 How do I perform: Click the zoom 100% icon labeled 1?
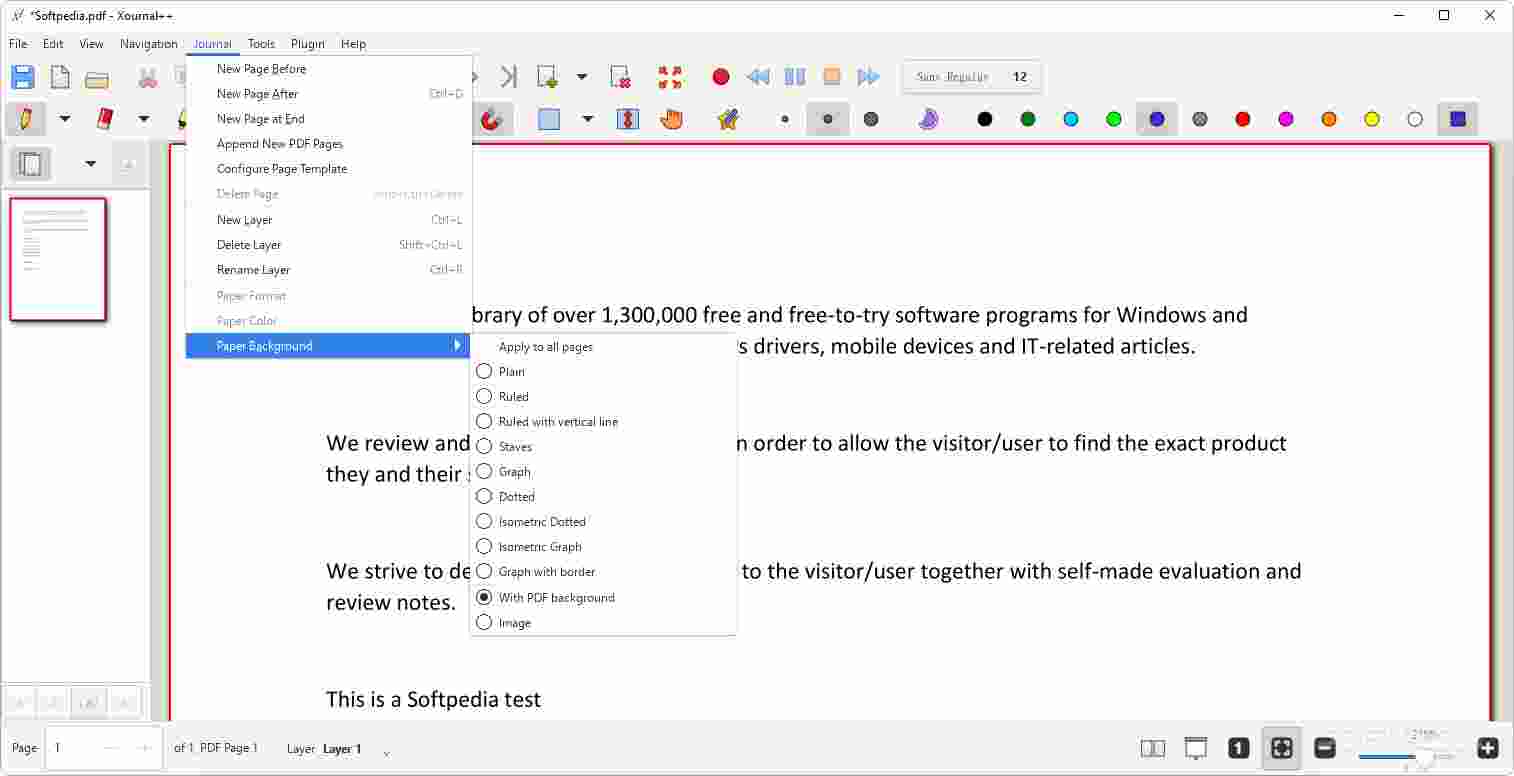pyautogui.click(x=1238, y=748)
